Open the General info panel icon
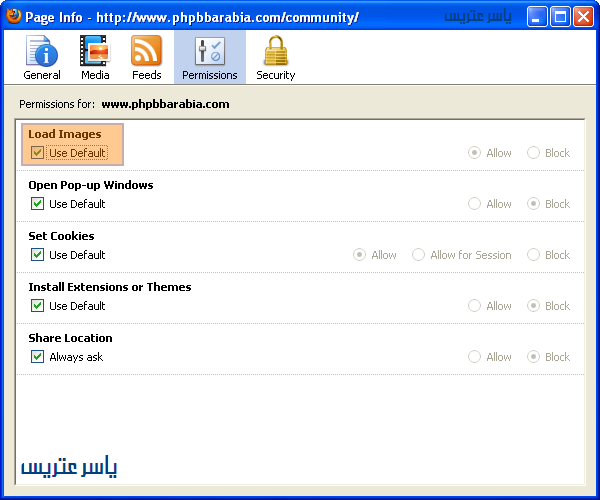This screenshot has width=600, height=500. [x=42, y=51]
